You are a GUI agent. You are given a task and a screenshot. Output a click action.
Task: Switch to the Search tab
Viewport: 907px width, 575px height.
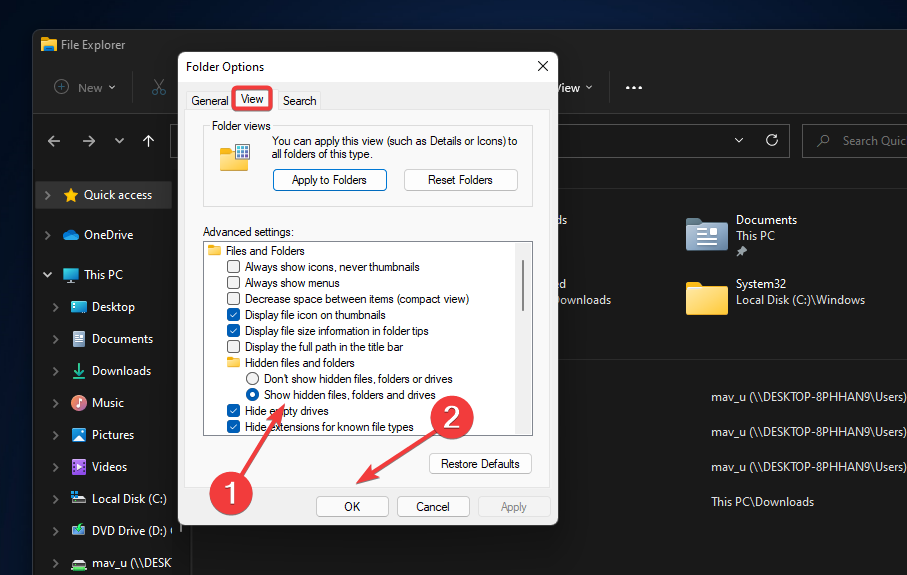[299, 101]
